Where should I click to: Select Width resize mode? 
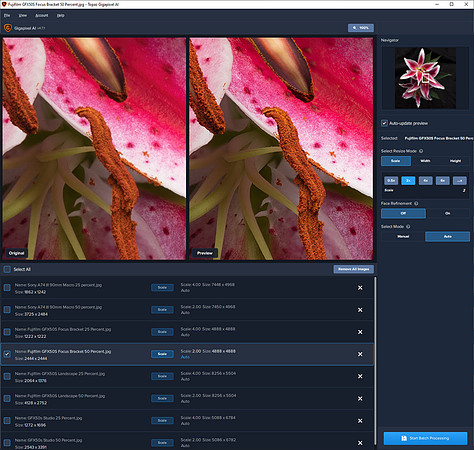[x=425, y=161]
